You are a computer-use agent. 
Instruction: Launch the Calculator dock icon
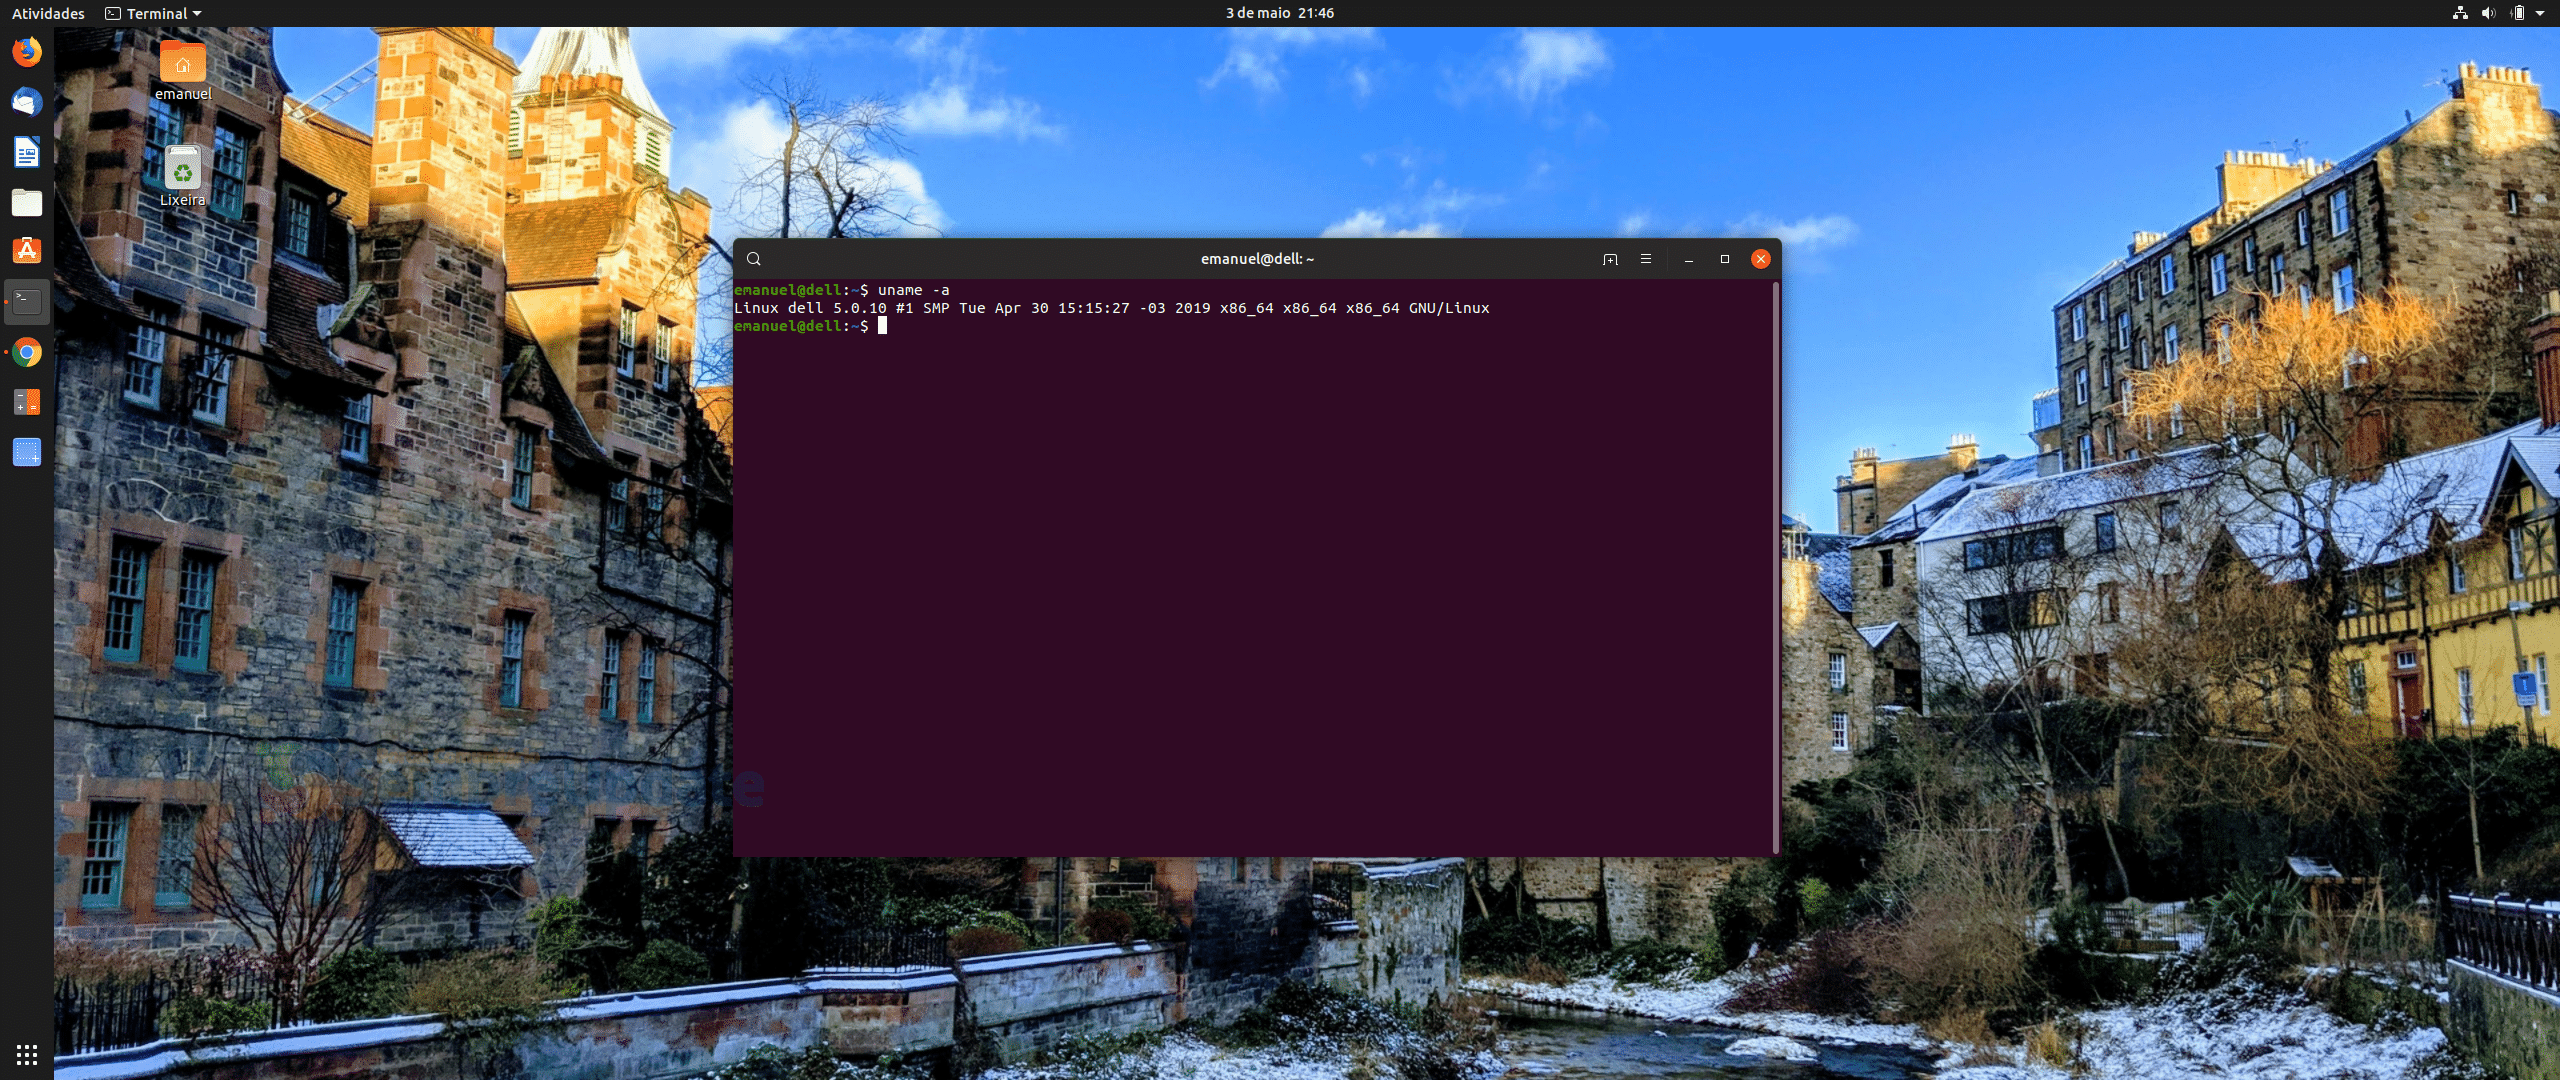coord(27,402)
